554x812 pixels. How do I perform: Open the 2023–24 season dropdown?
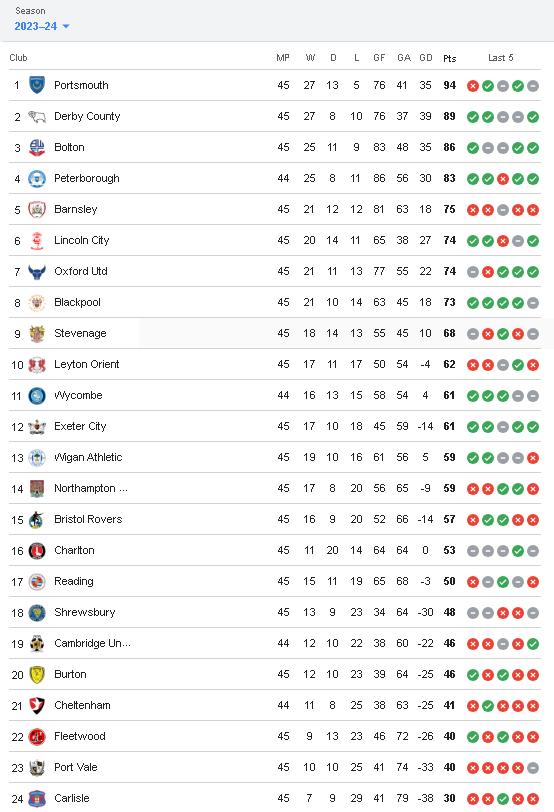[41, 26]
